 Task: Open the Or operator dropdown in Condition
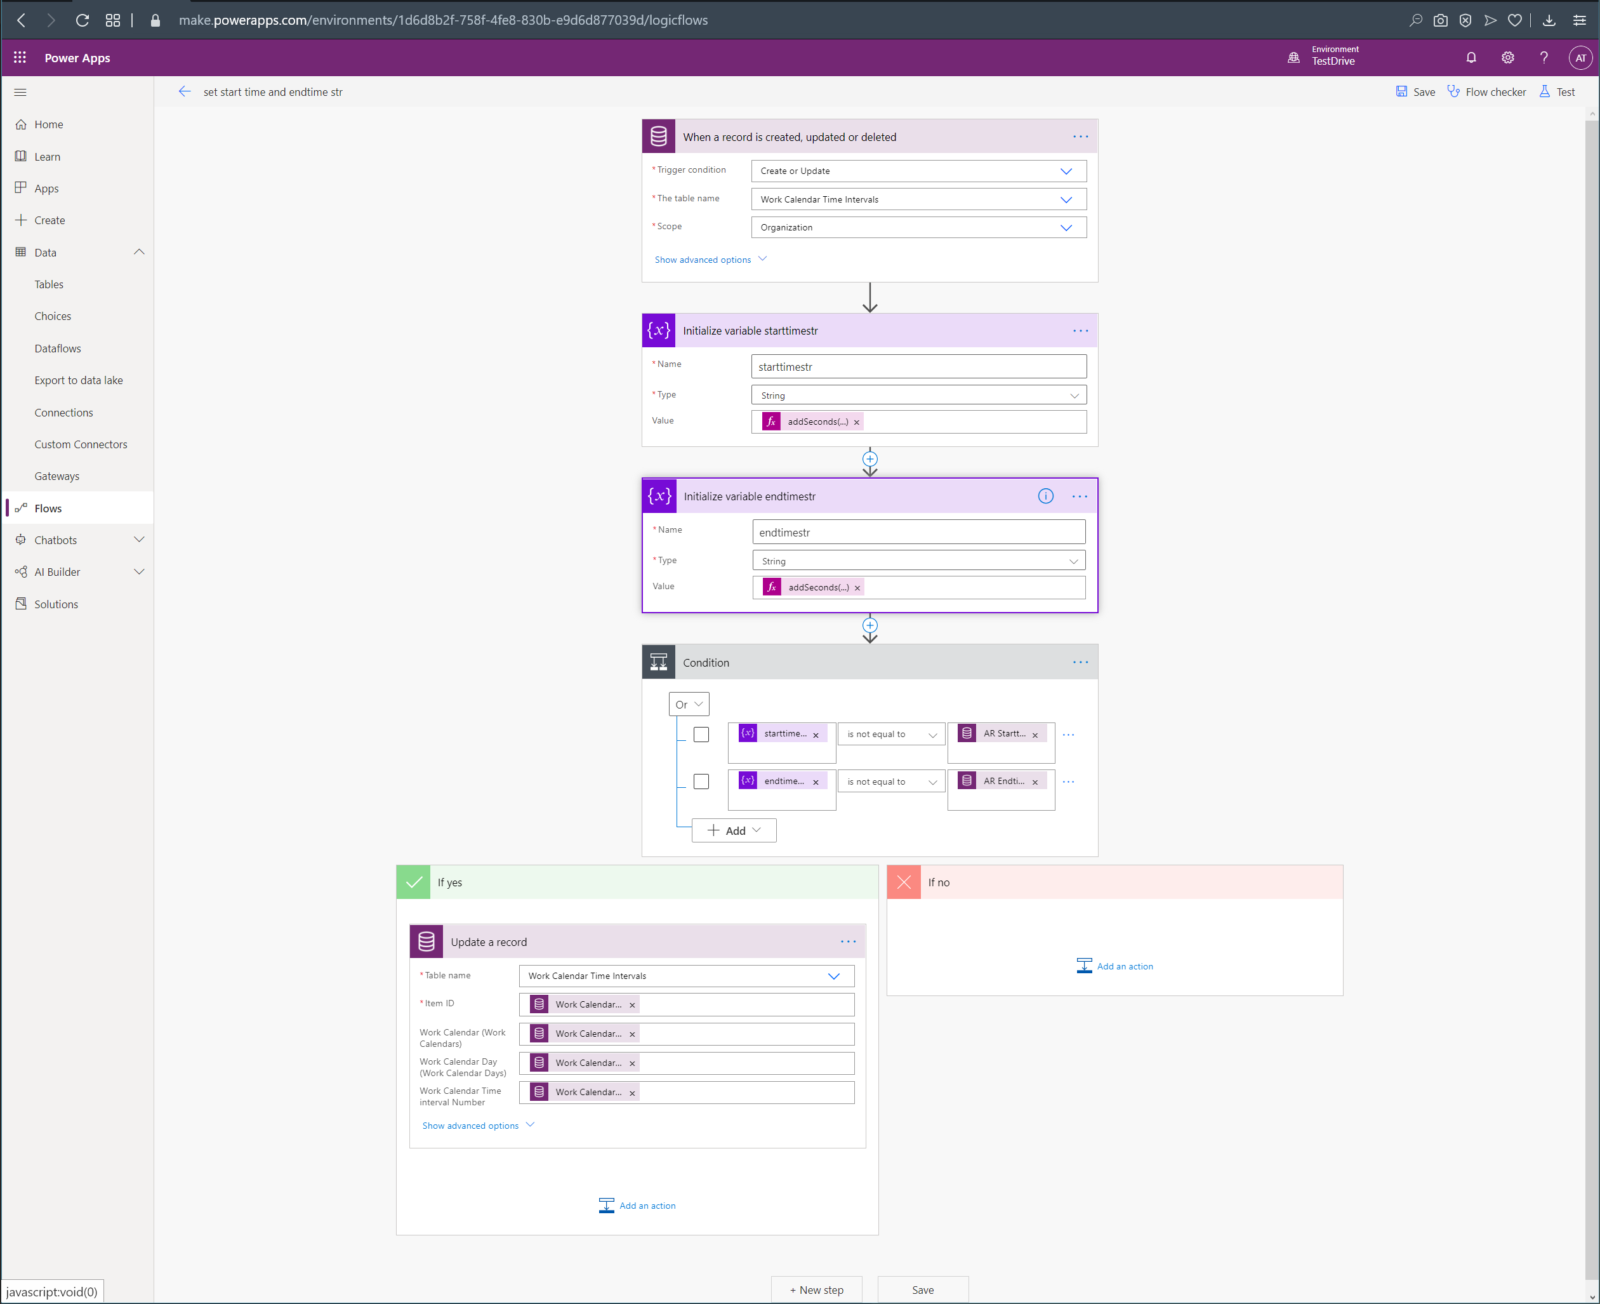click(688, 704)
